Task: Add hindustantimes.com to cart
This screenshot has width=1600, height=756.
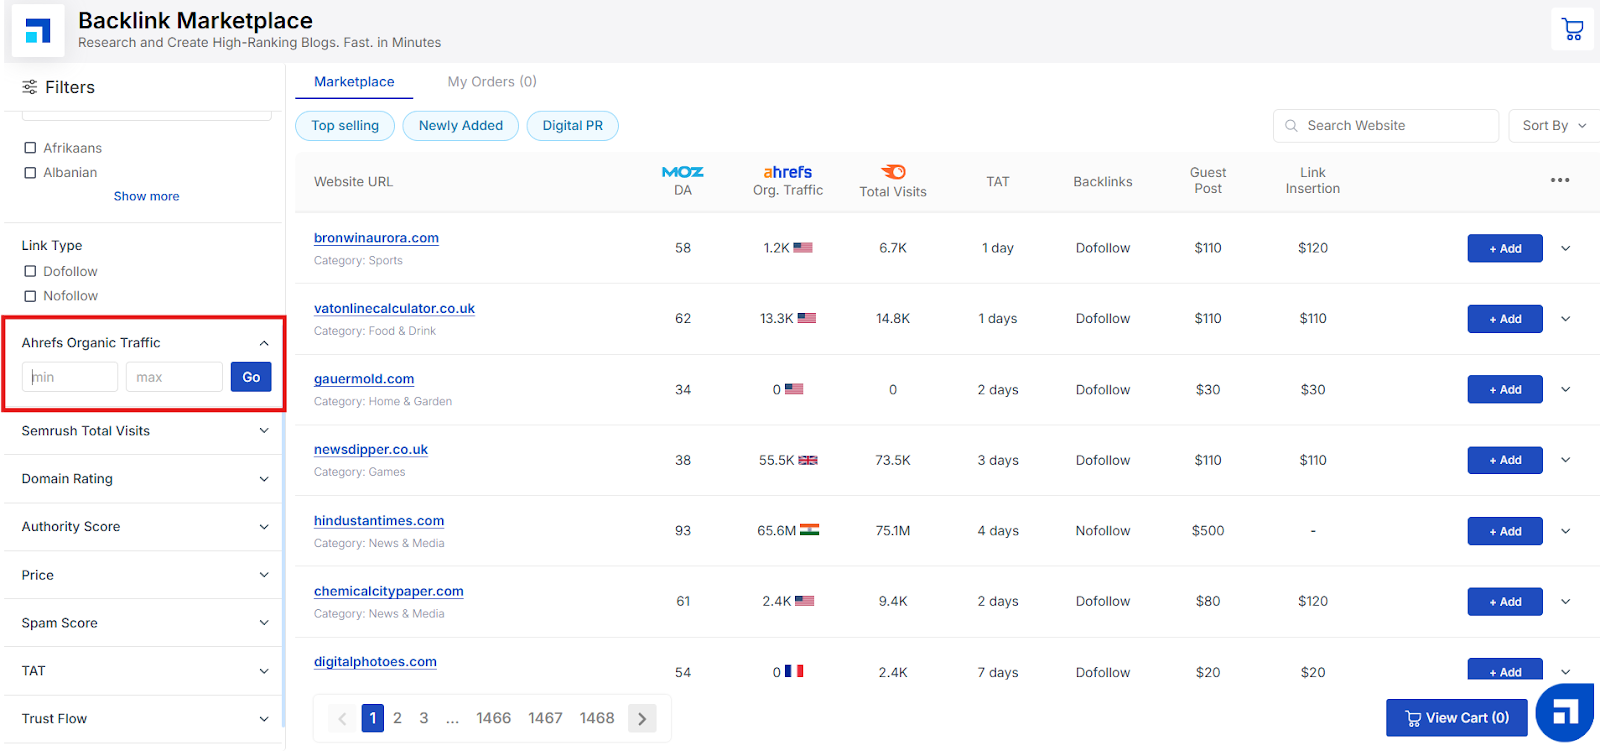Action: click(x=1505, y=531)
